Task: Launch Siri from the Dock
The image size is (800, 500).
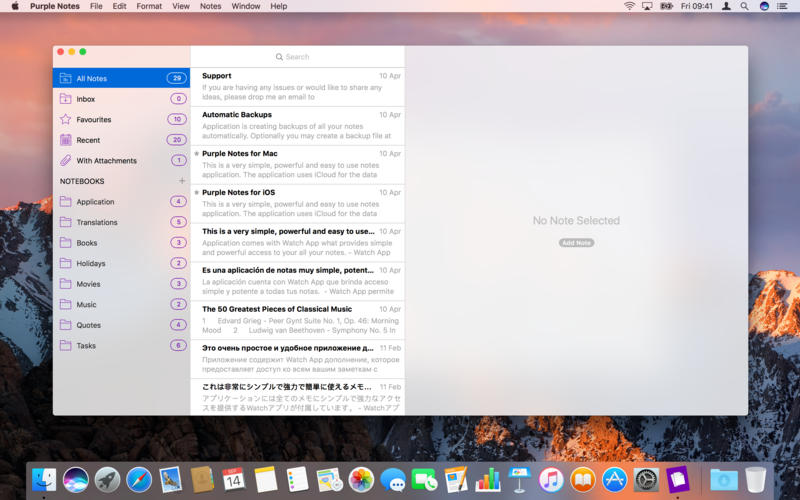Action: coord(76,480)
